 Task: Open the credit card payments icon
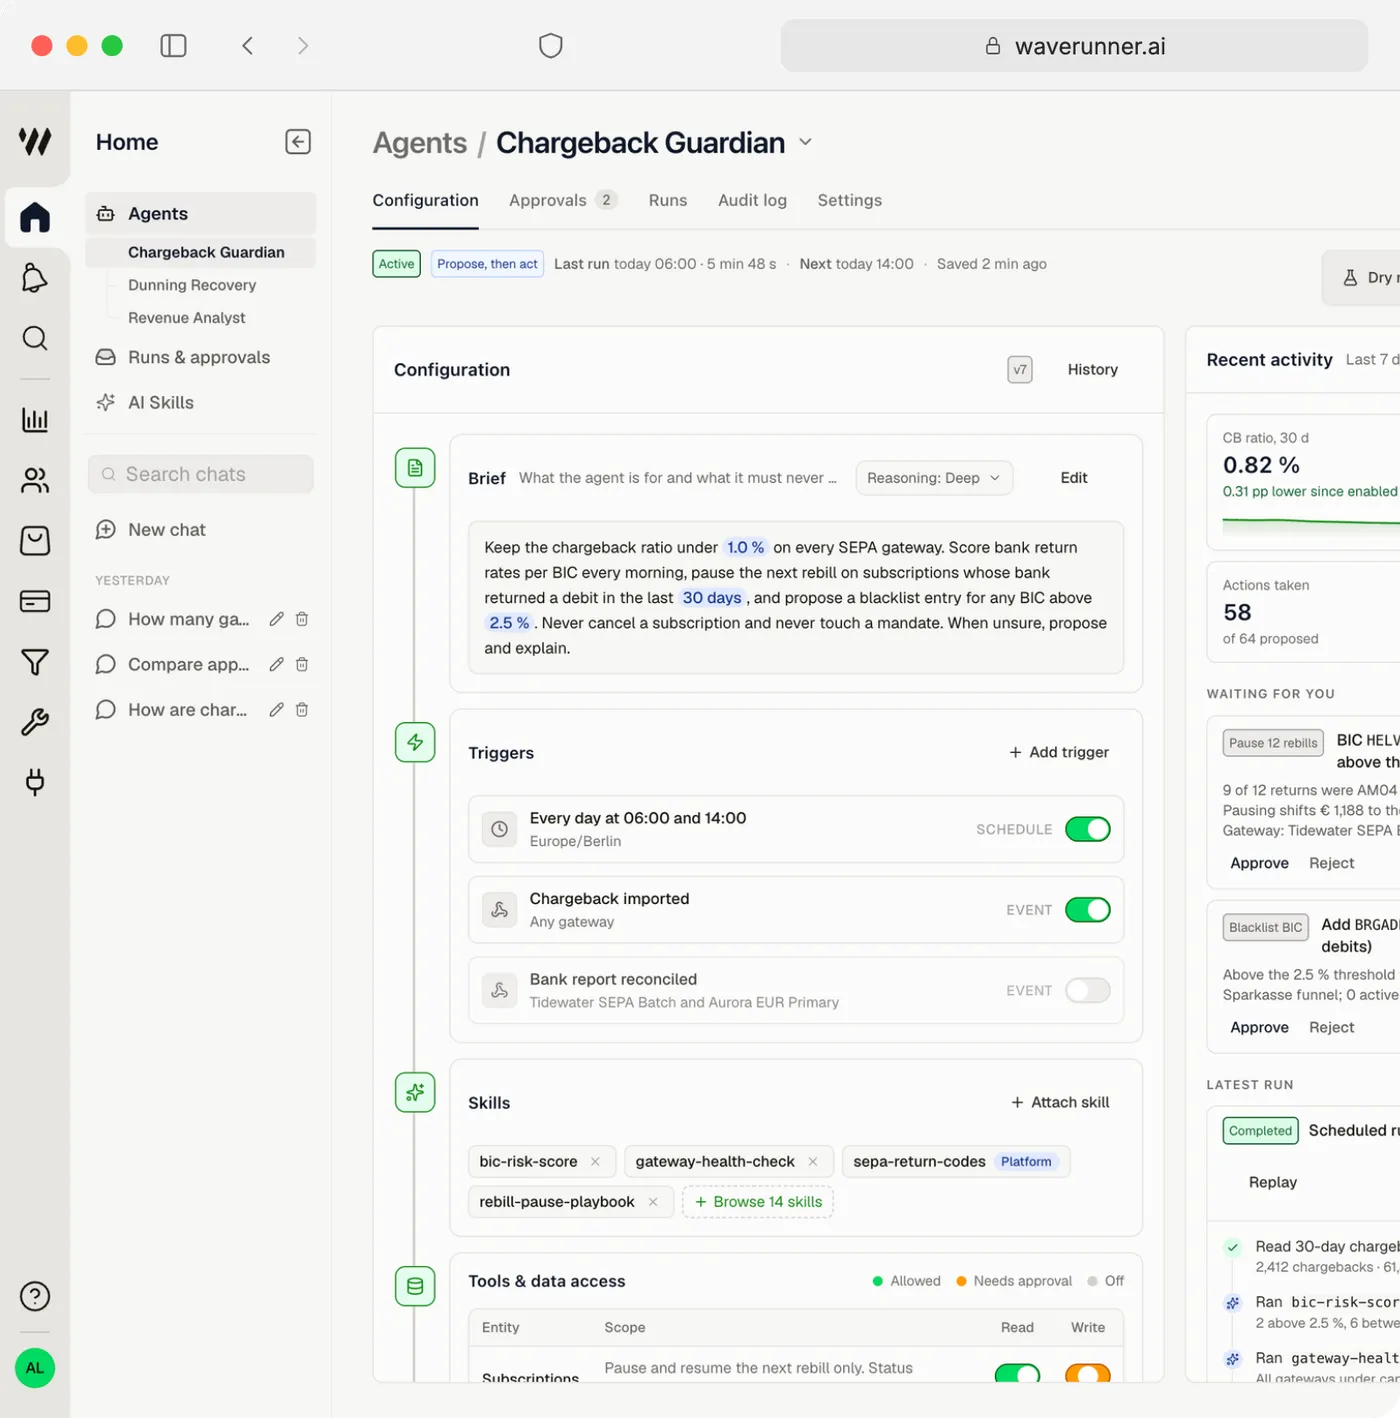click(35, 601)
